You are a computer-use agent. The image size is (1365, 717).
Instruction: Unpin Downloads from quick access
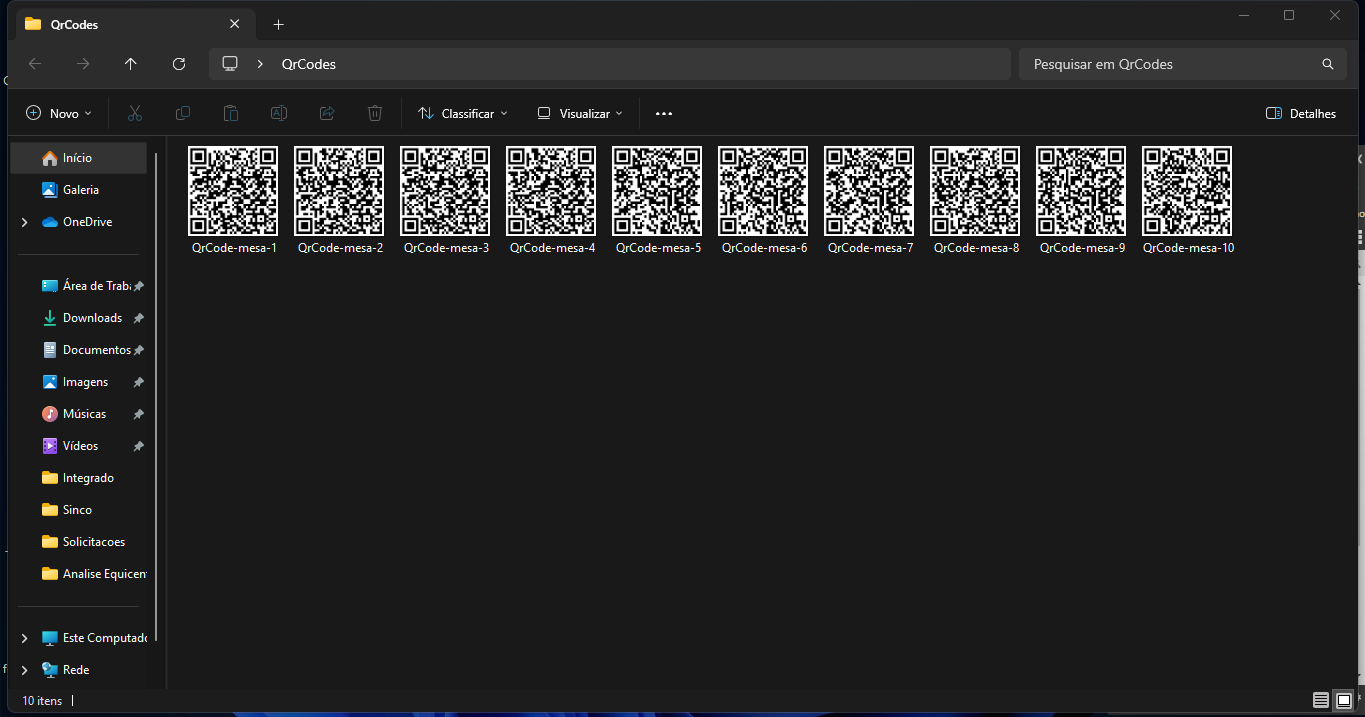139,318
